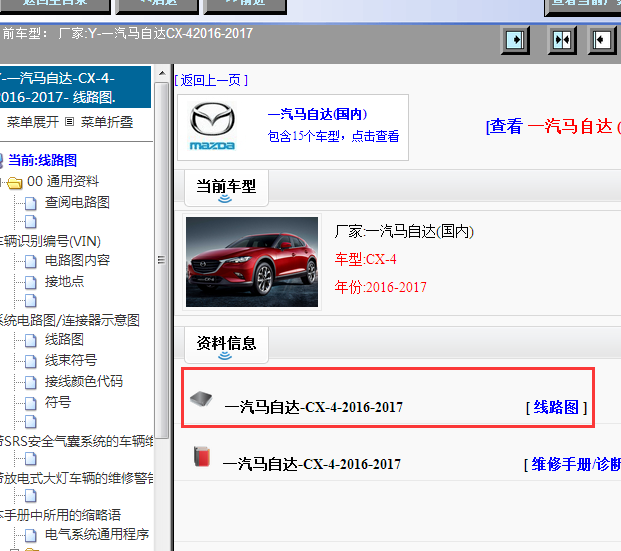Open 接地点 tree item
This screenshot has width=621, height=551.
click(65, 282)
